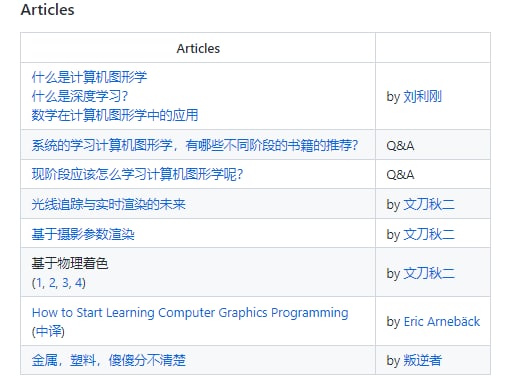The image size is (511, 392).
Task: Open 光线追踪与实时渲染的未来 article
Action: point(108,204)
